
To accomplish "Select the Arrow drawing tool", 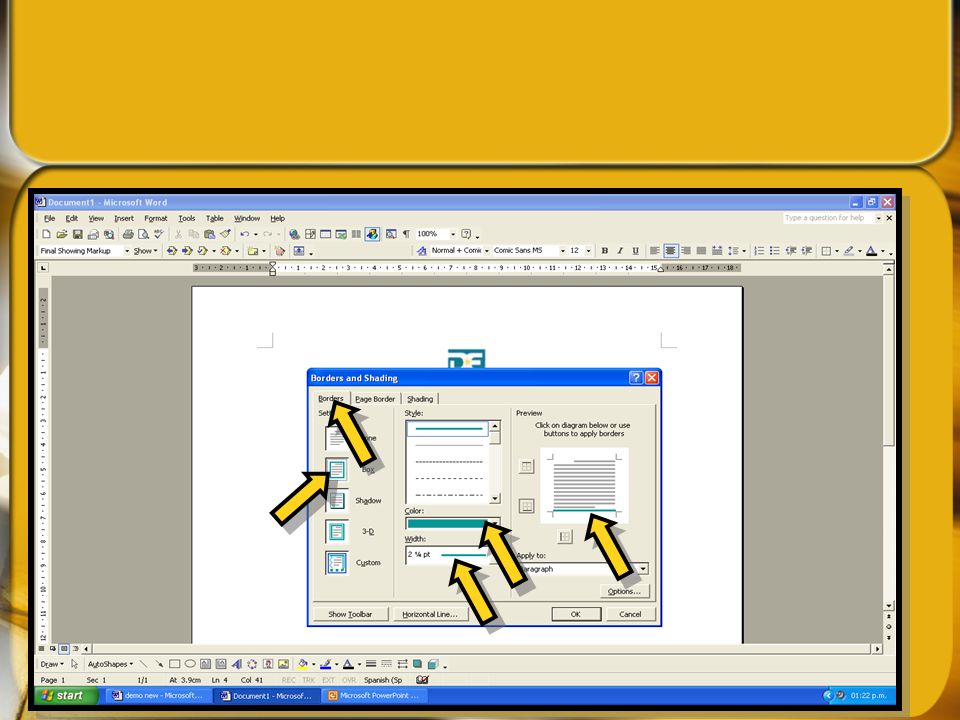I will 159,664.
